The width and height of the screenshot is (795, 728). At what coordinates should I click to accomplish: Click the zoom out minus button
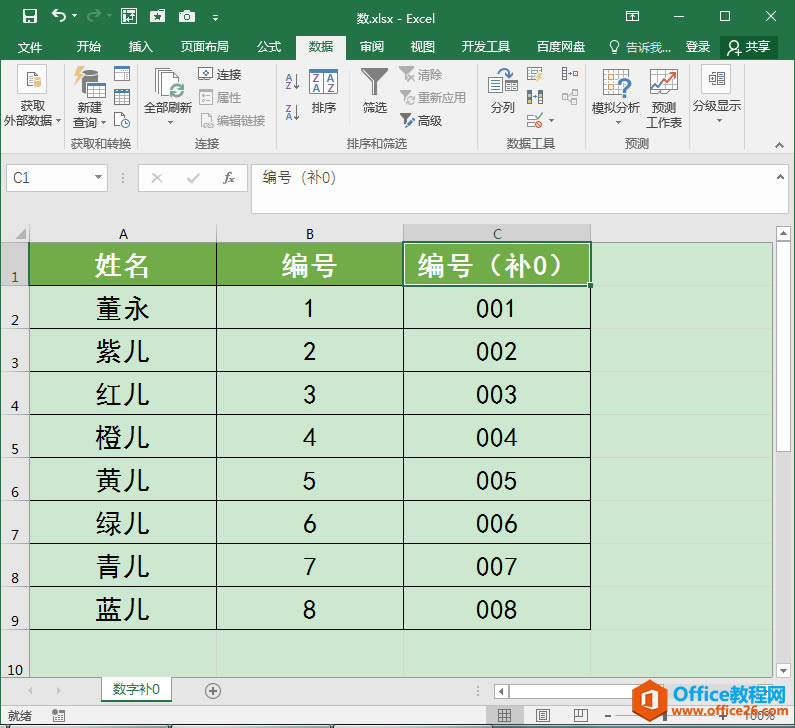[x=607, y=715]
